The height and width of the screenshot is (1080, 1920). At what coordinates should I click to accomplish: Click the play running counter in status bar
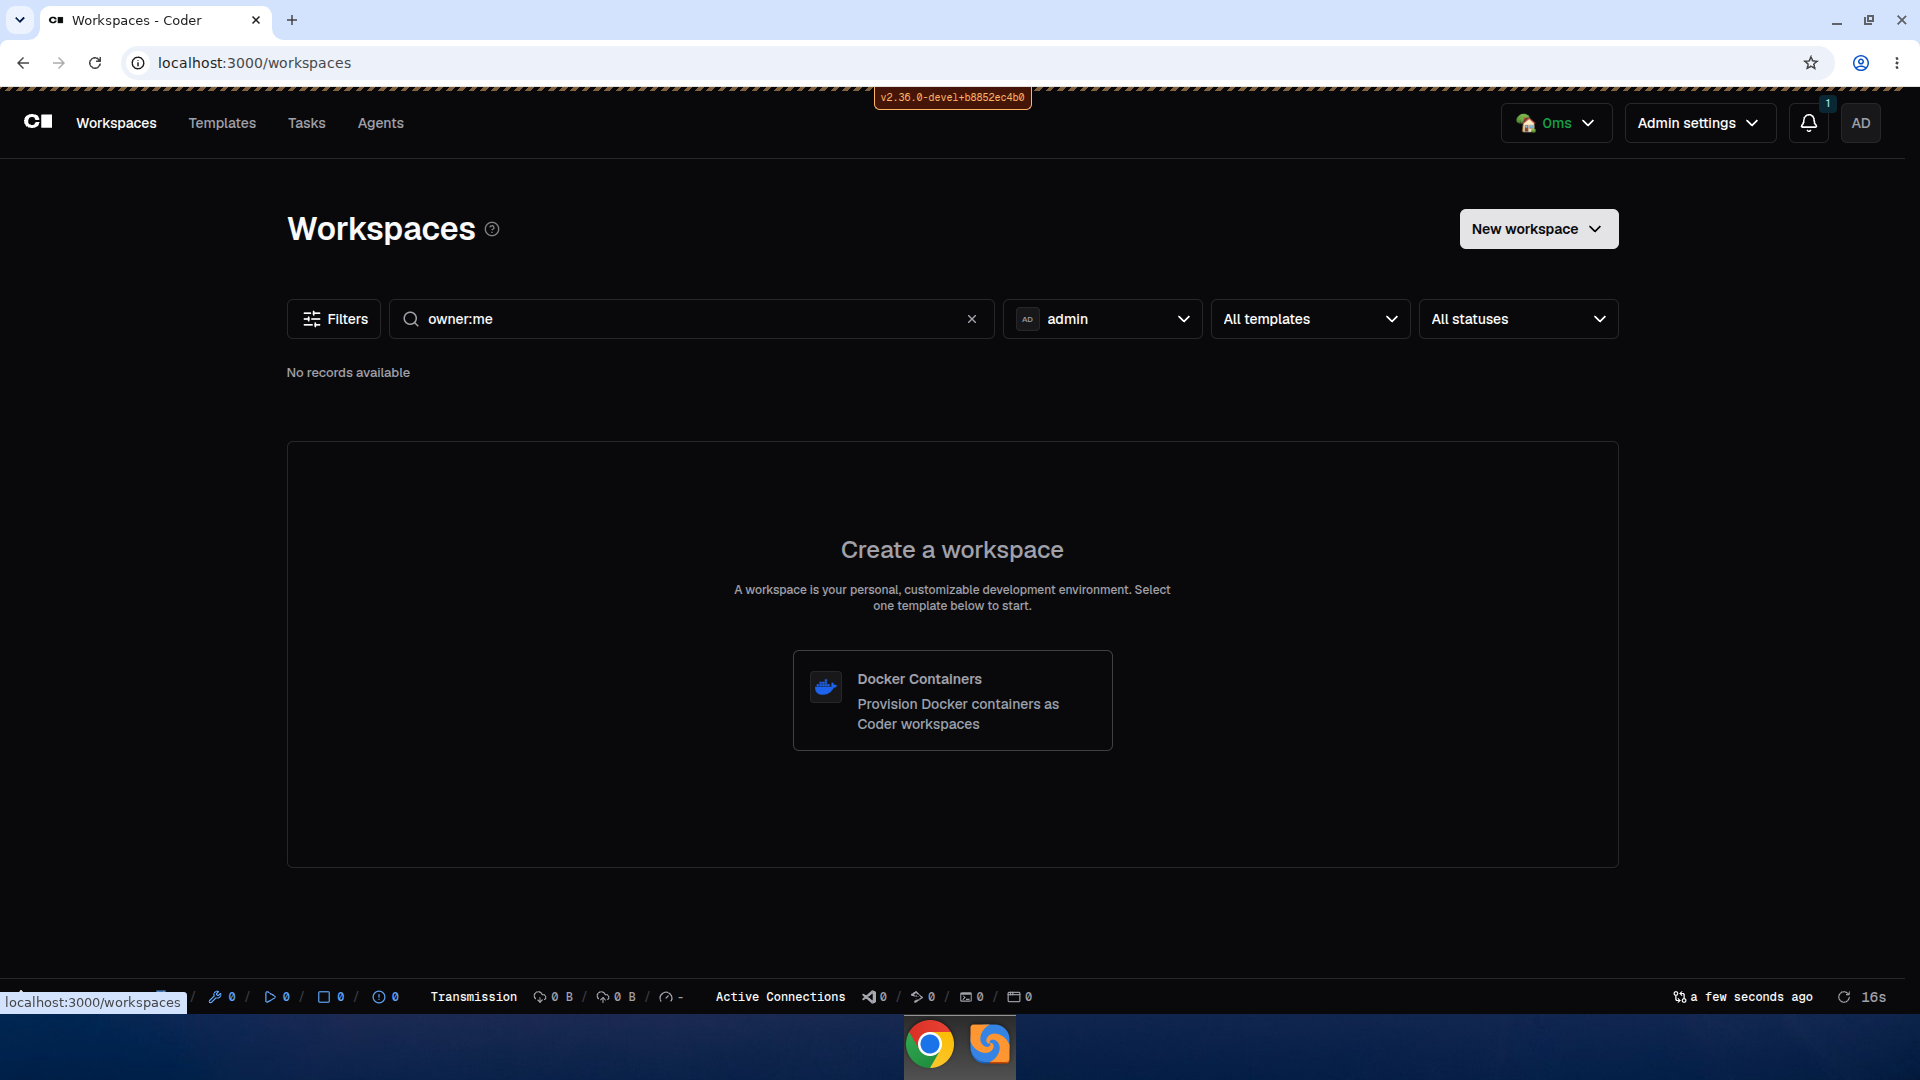point(277,997)
